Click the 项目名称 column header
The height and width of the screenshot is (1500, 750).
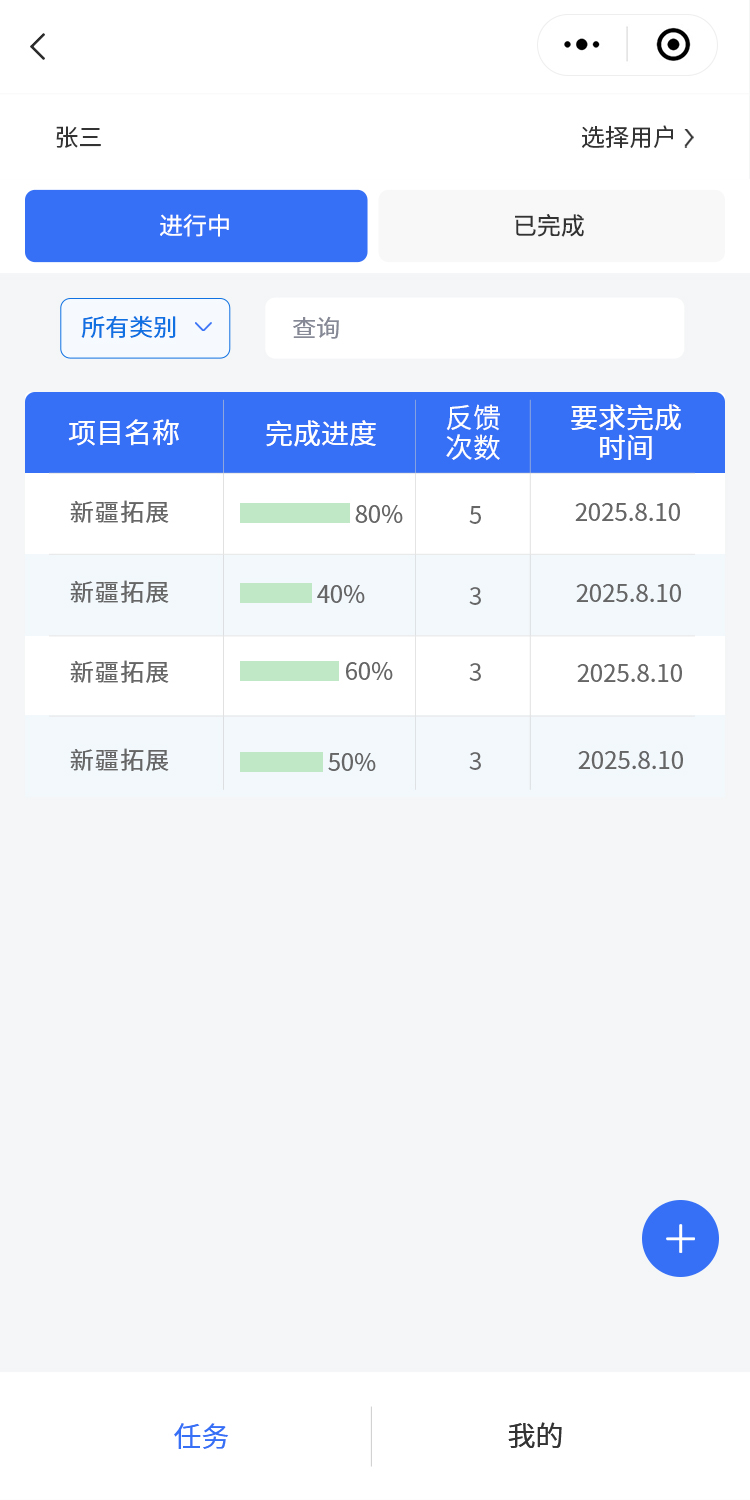point(124,433)
